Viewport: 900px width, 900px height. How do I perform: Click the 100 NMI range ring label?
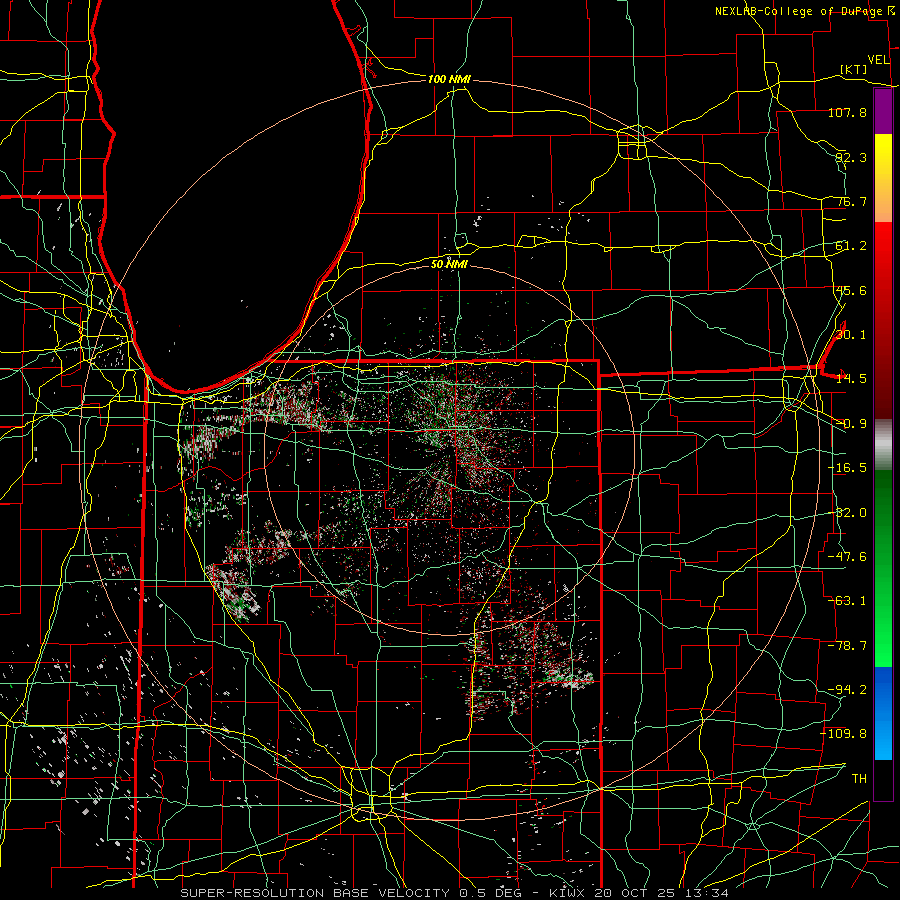[449, 79]
